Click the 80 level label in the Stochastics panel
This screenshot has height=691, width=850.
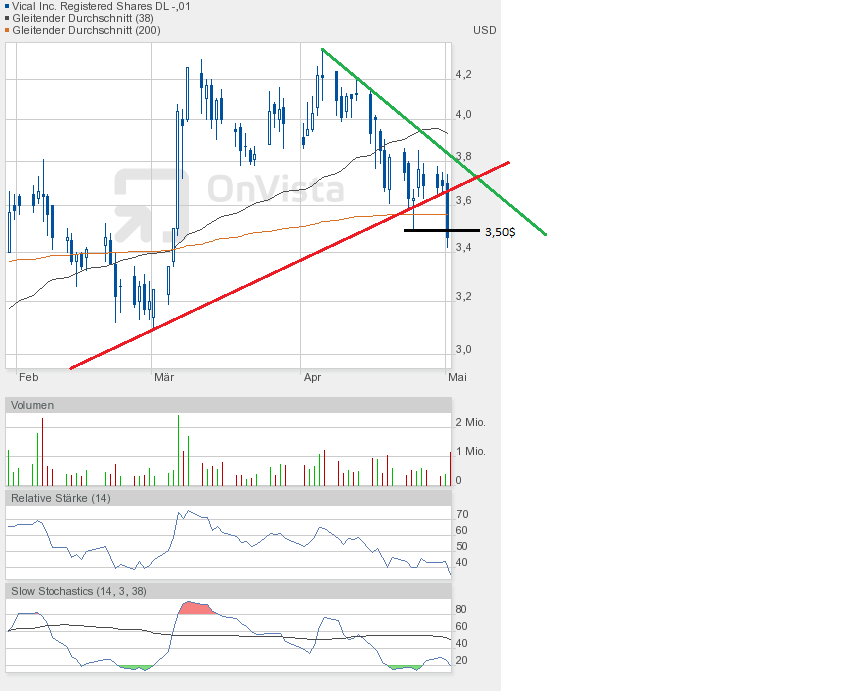click(x=461, y=609)
